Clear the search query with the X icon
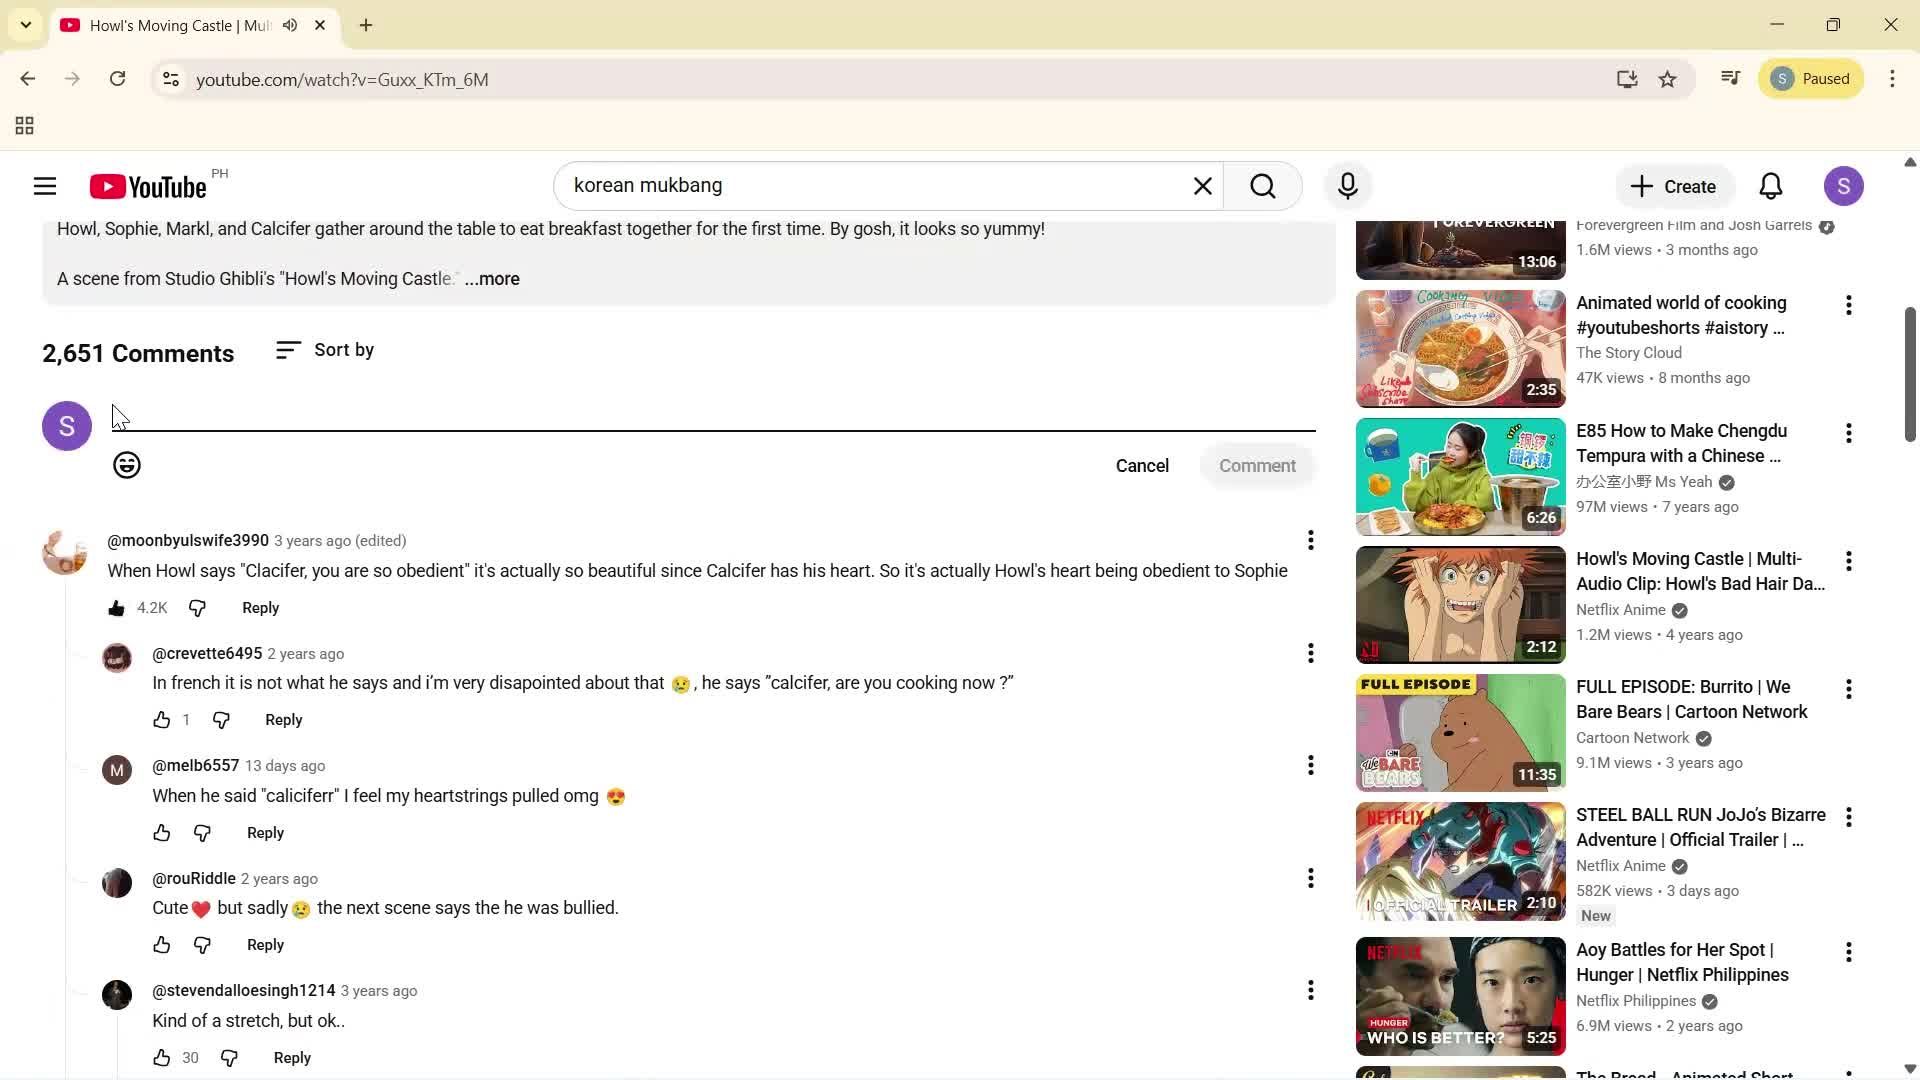This screenshot has width=1920, height=1080. coord(1202,186)
